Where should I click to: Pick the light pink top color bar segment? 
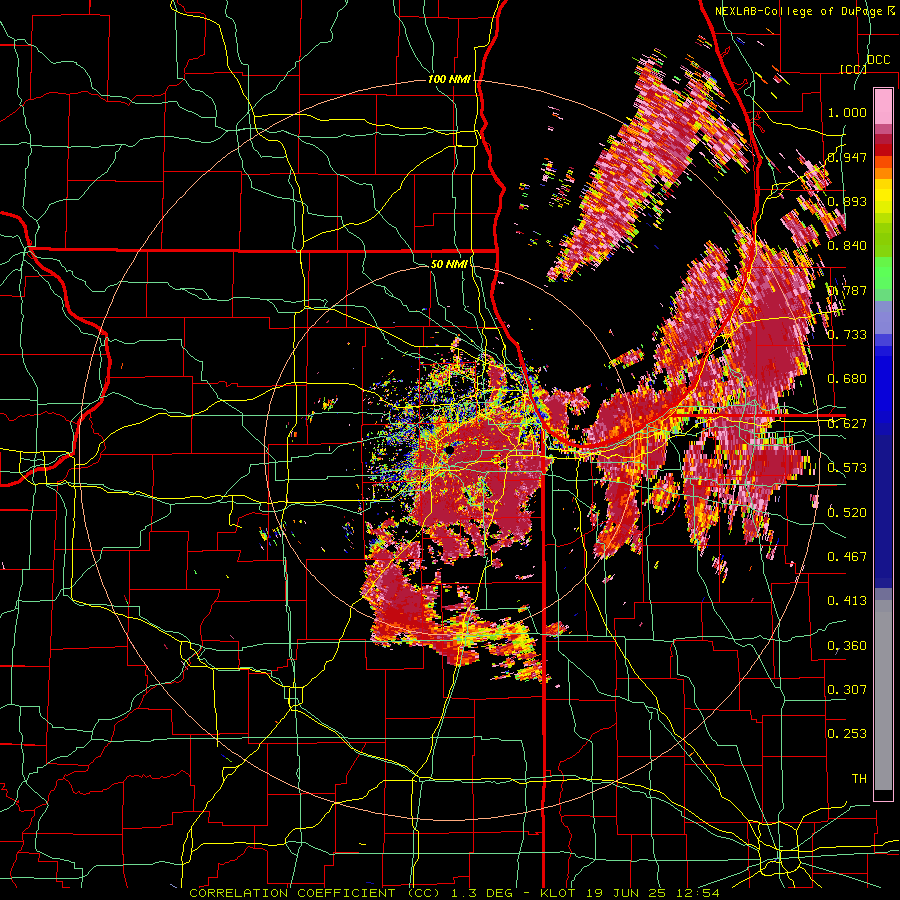[x=883, y=106]
